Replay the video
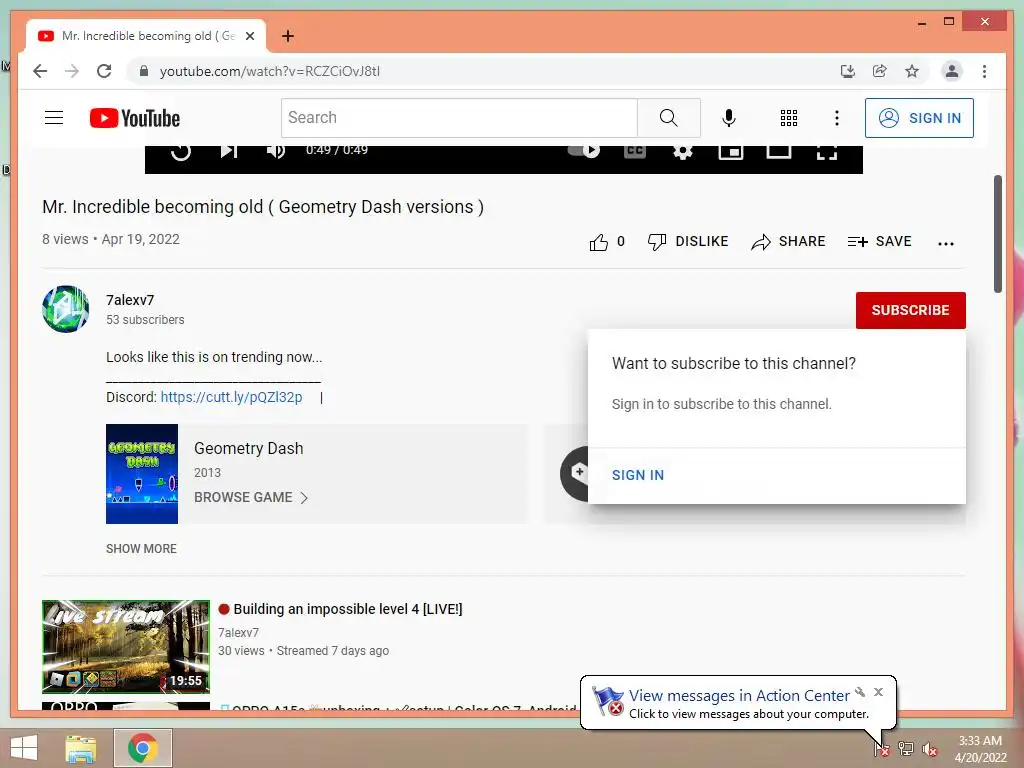 click(181, 151)
